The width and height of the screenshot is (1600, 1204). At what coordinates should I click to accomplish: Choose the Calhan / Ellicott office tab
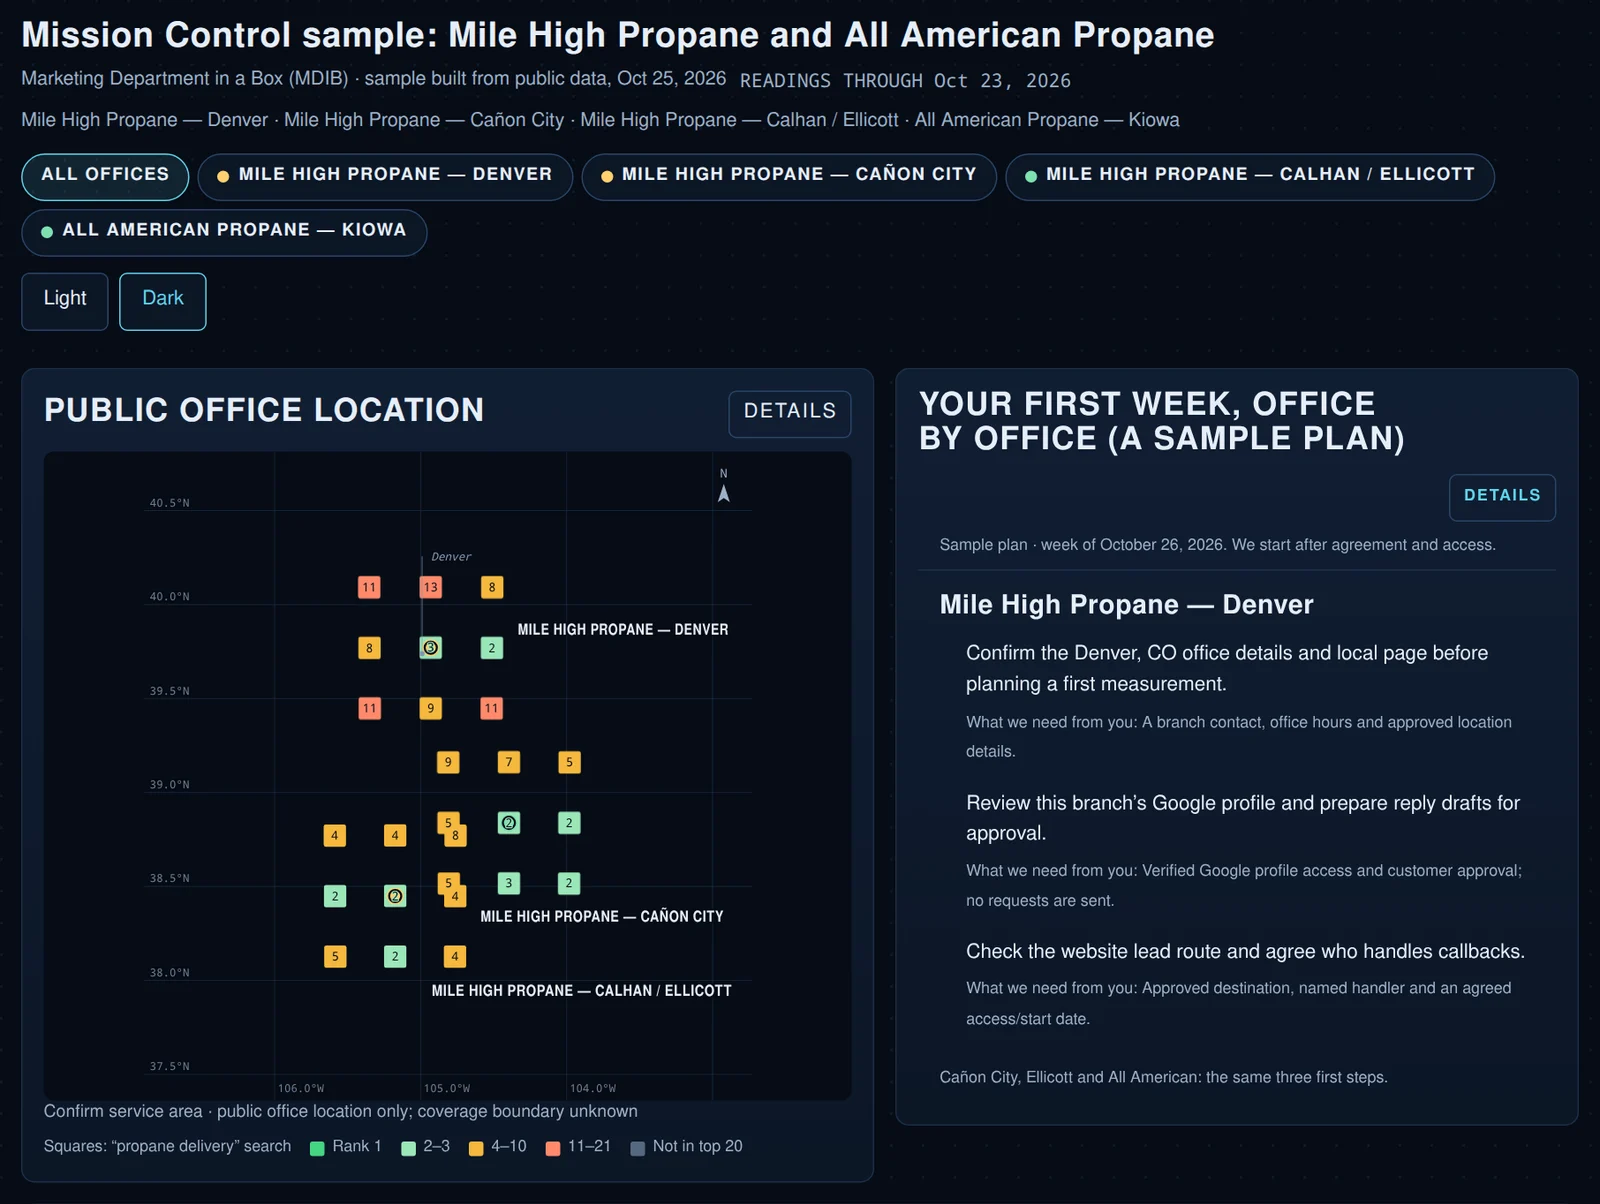click(1250, 176)
